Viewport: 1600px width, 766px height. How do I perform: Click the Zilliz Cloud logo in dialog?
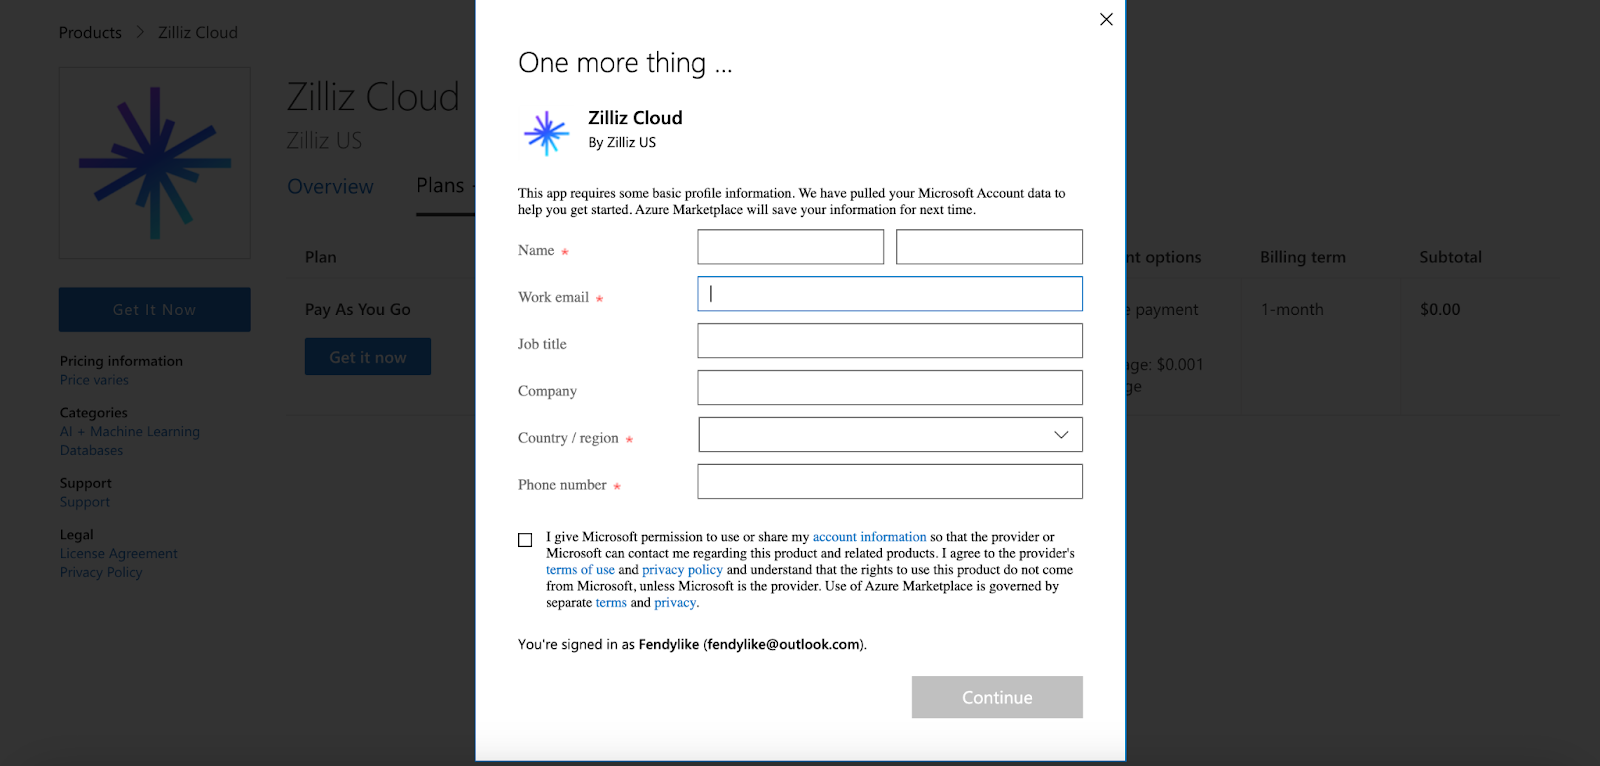546,132
